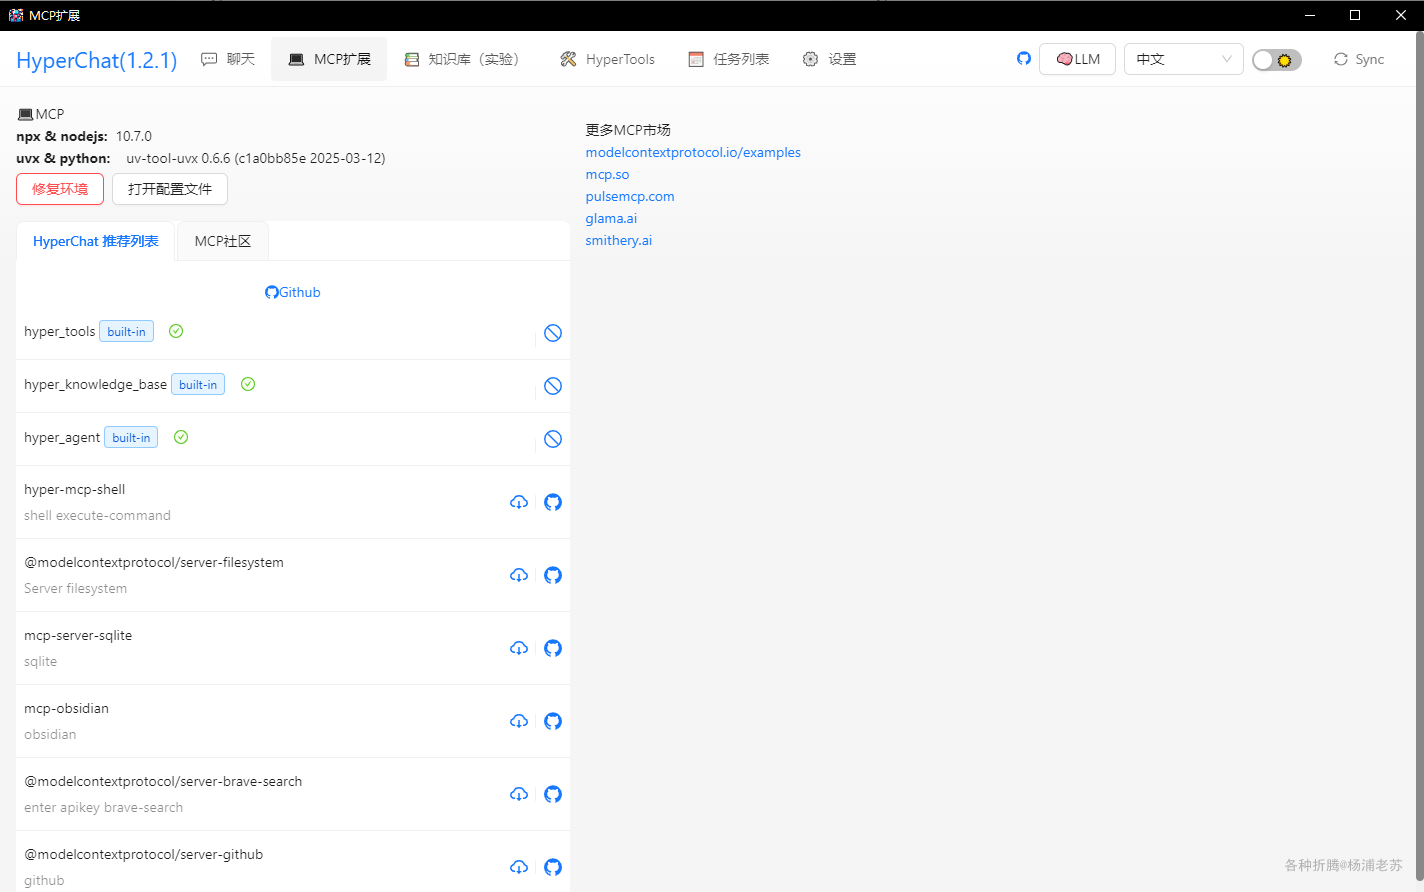
Task: Click the uv-tool-uvx 0.6.6 version text
Action: (x=256, y=158)
